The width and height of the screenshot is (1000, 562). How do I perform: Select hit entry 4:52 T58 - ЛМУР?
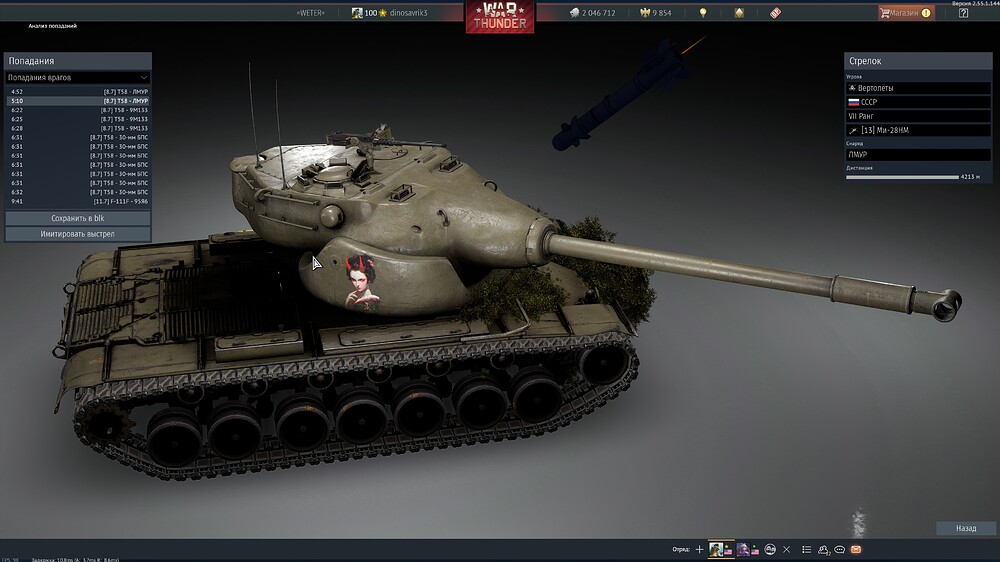pos(78,92)
